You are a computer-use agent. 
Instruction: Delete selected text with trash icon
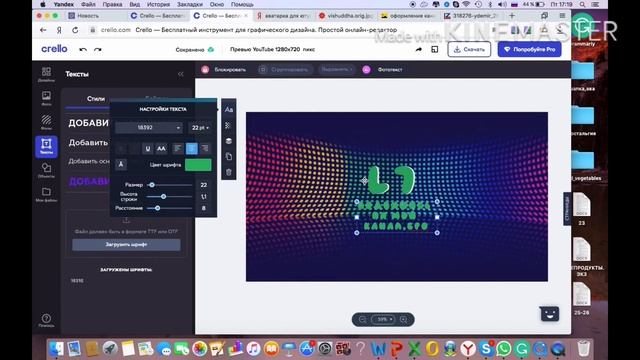[x=229, y=172]
